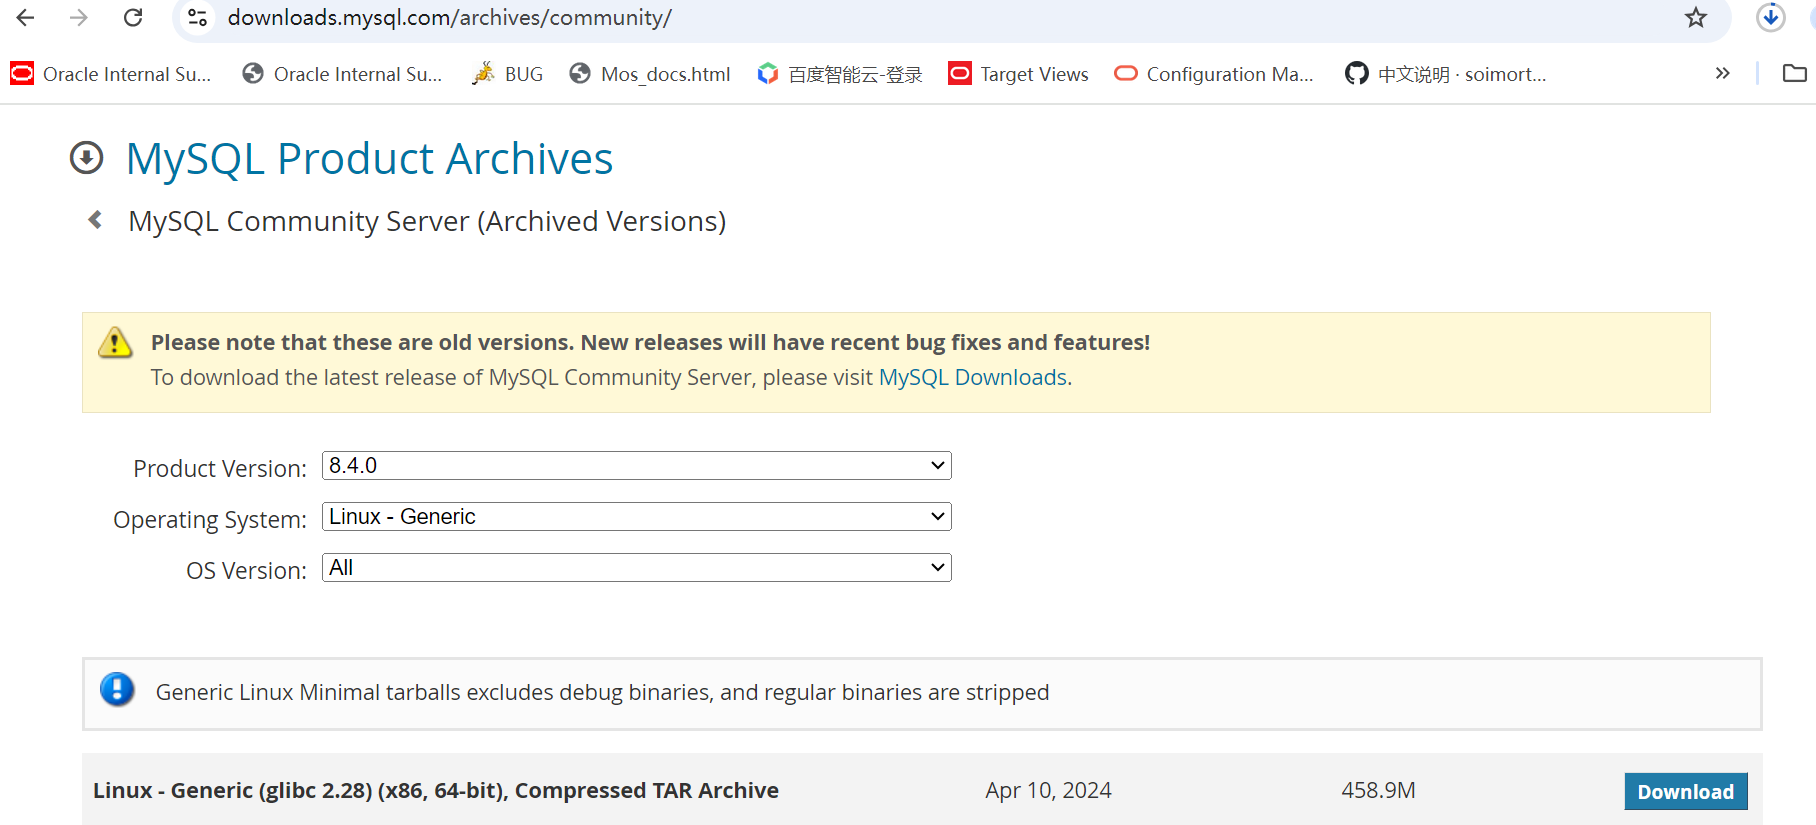Open the 百度智能云-登录 bookmark
This screenshot has height=825, width=1816.
pyautogui.click(x=840, y=74)
